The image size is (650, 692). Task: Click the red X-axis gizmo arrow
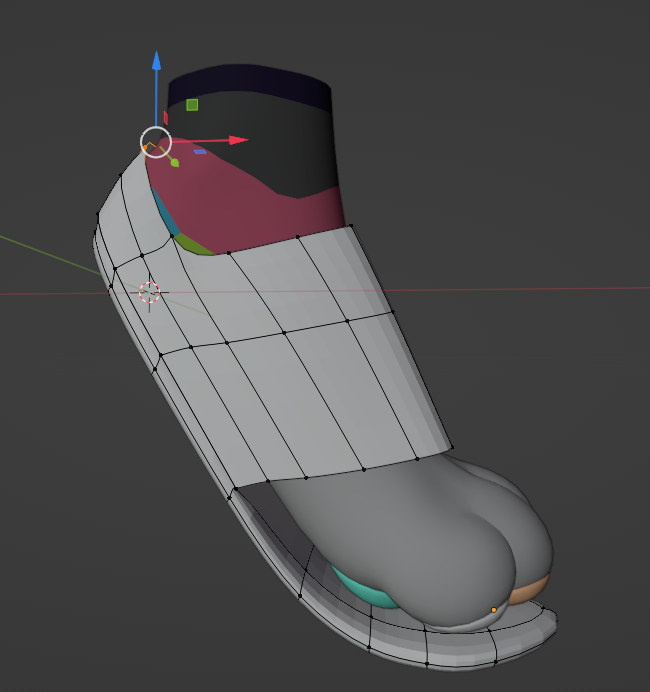pyautogui.click(x=237, y=140)
